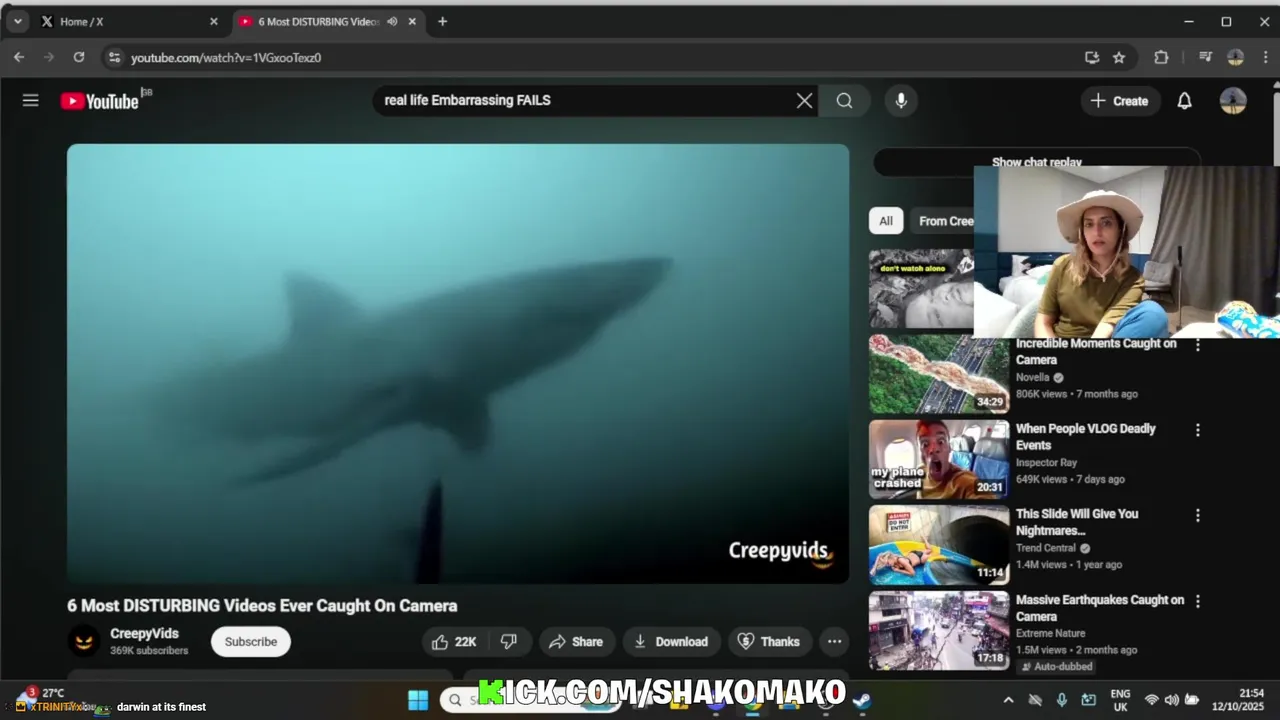Go back in browser history
The image size is (1280, 720).
coord(19,58)
